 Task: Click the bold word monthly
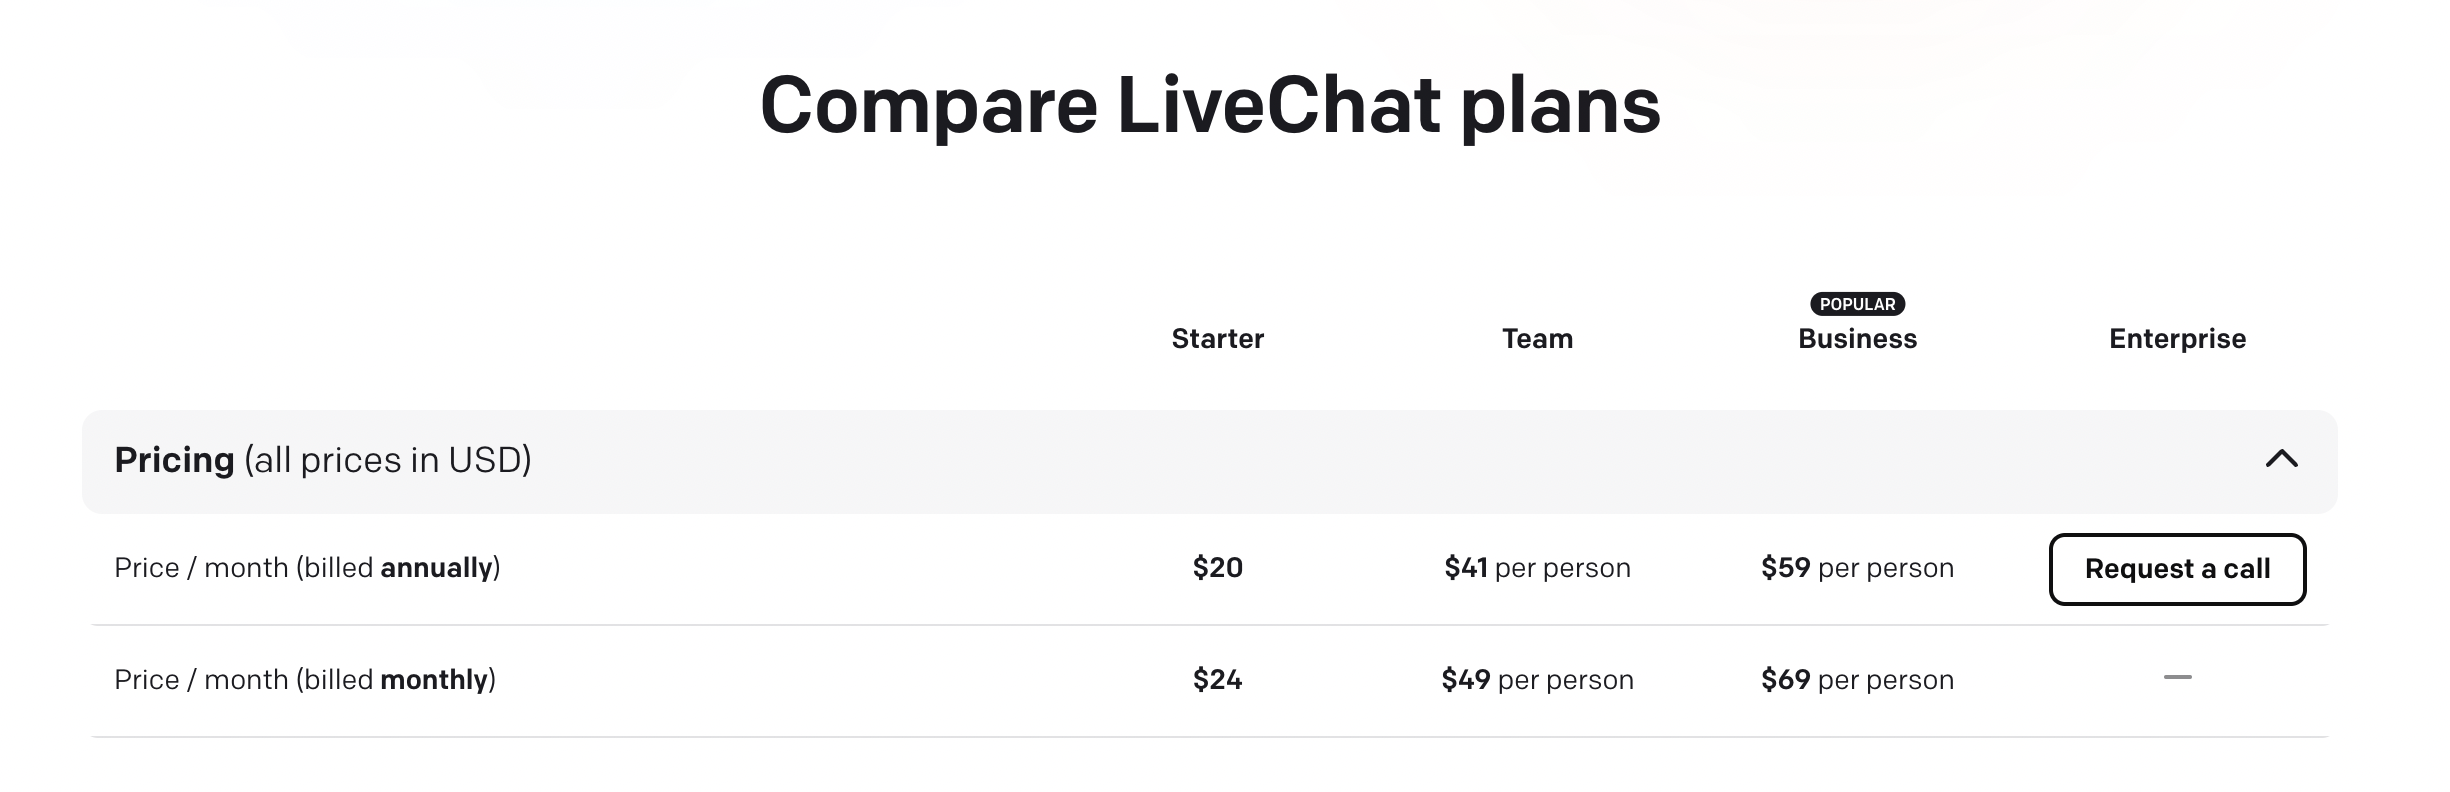tap(434, 680)
